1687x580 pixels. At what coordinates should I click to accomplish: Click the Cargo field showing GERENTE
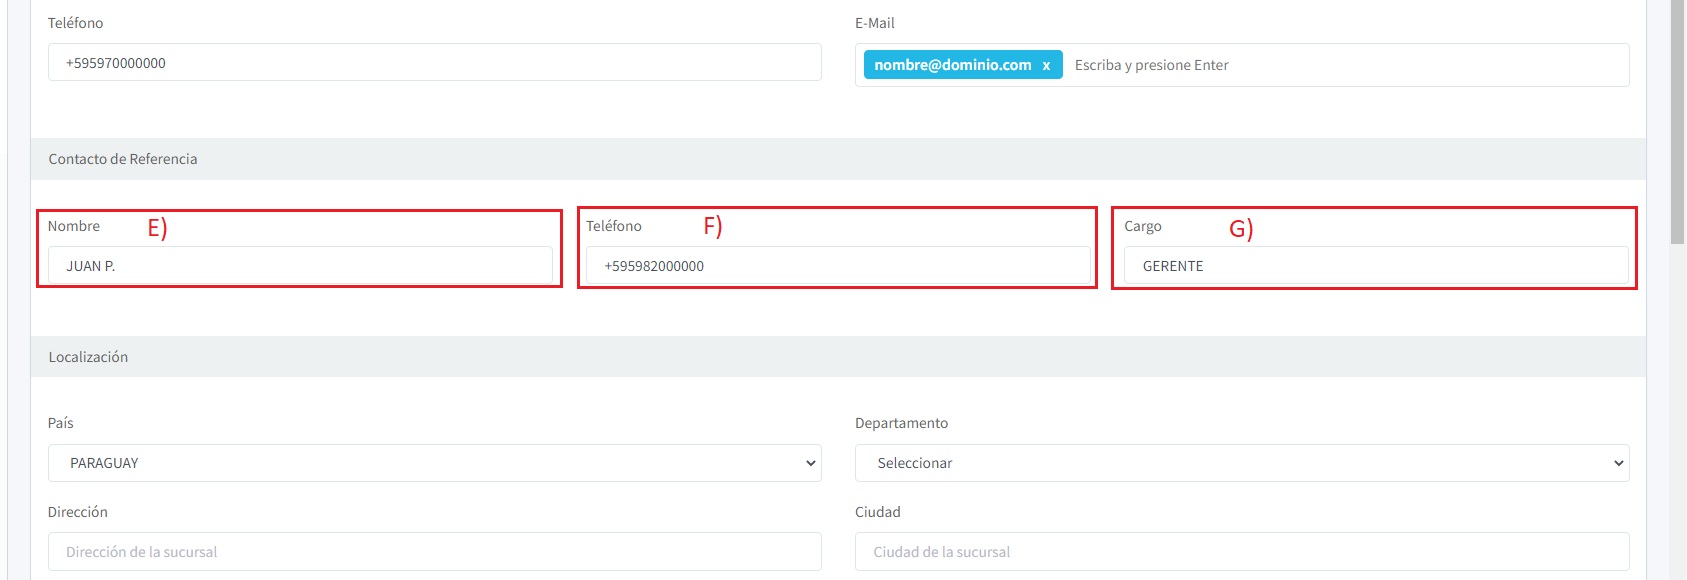[x=1375, y=266]
